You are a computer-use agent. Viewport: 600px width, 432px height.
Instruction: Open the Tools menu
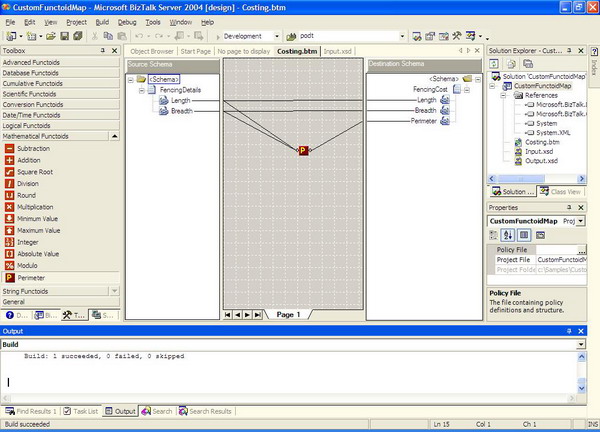coord(153,22)
